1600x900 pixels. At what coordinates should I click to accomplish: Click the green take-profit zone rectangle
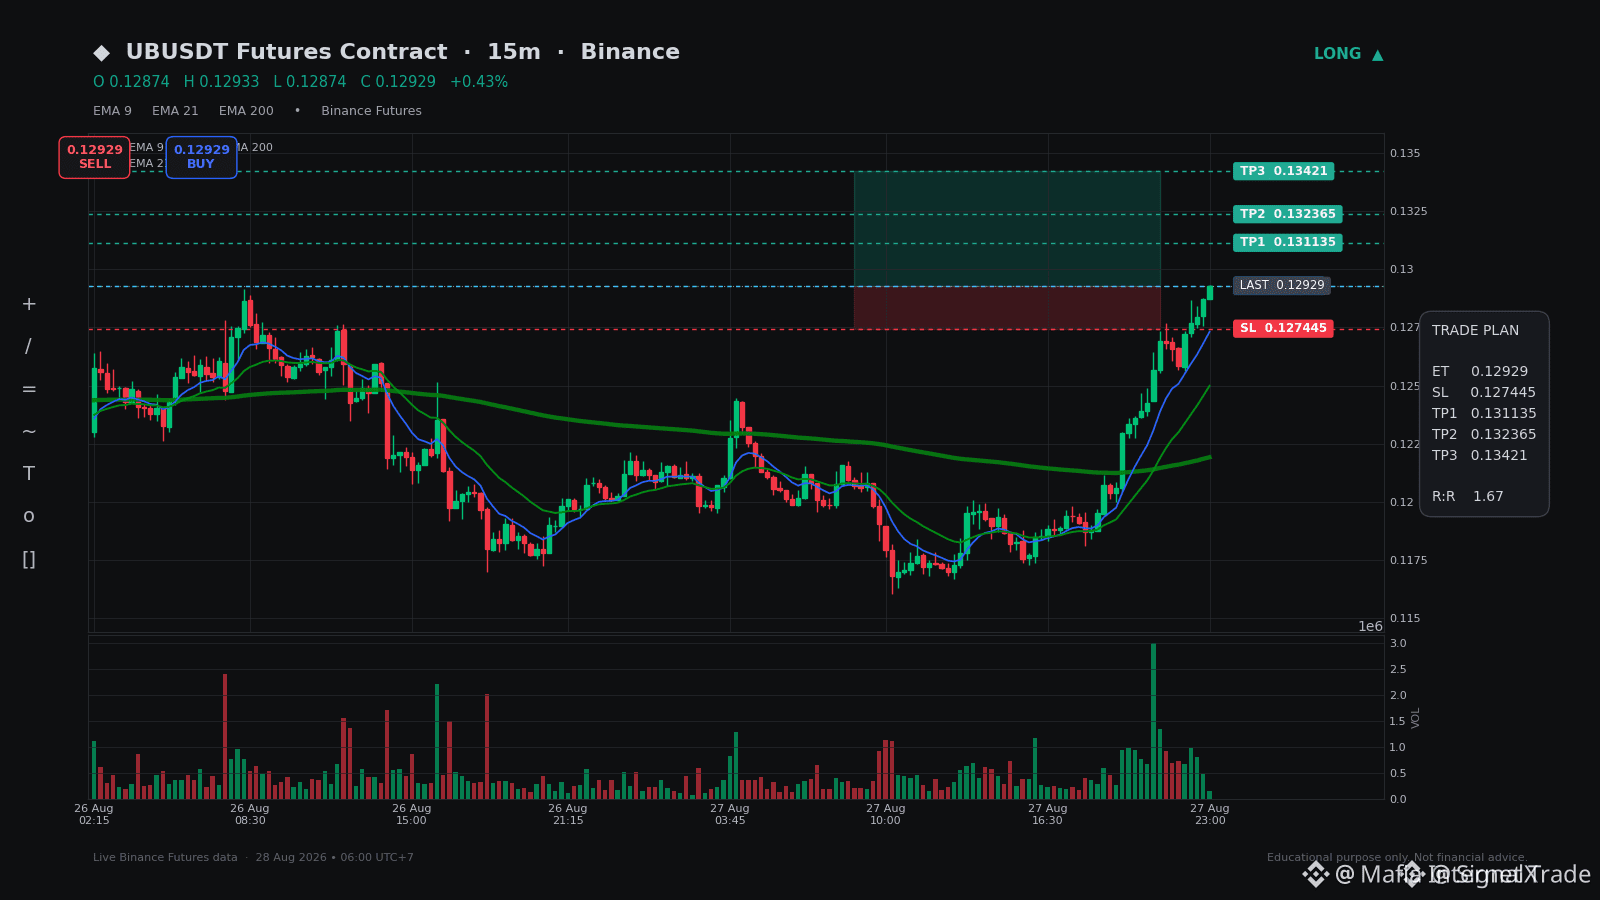pos(1007,229)
